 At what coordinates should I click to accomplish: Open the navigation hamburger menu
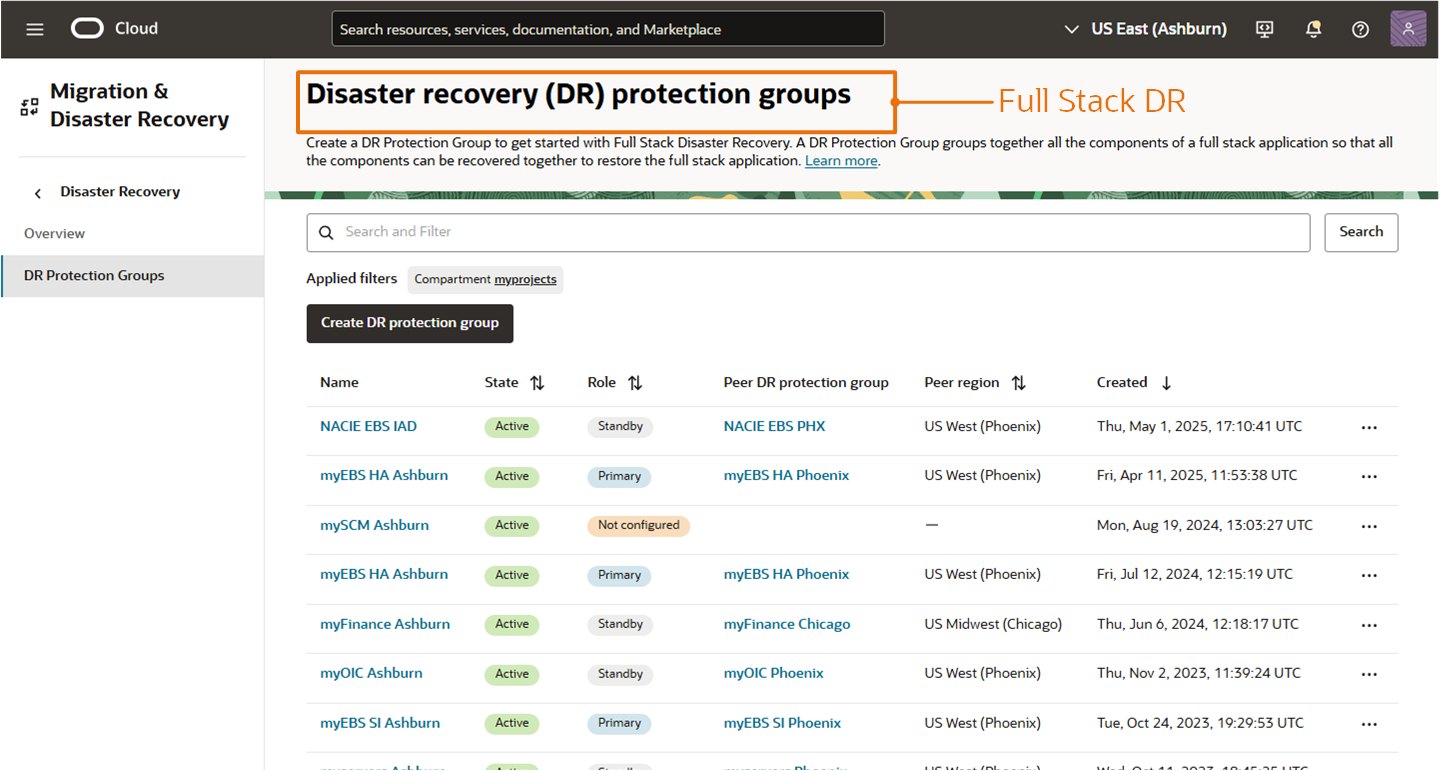(x=35, y=29)
